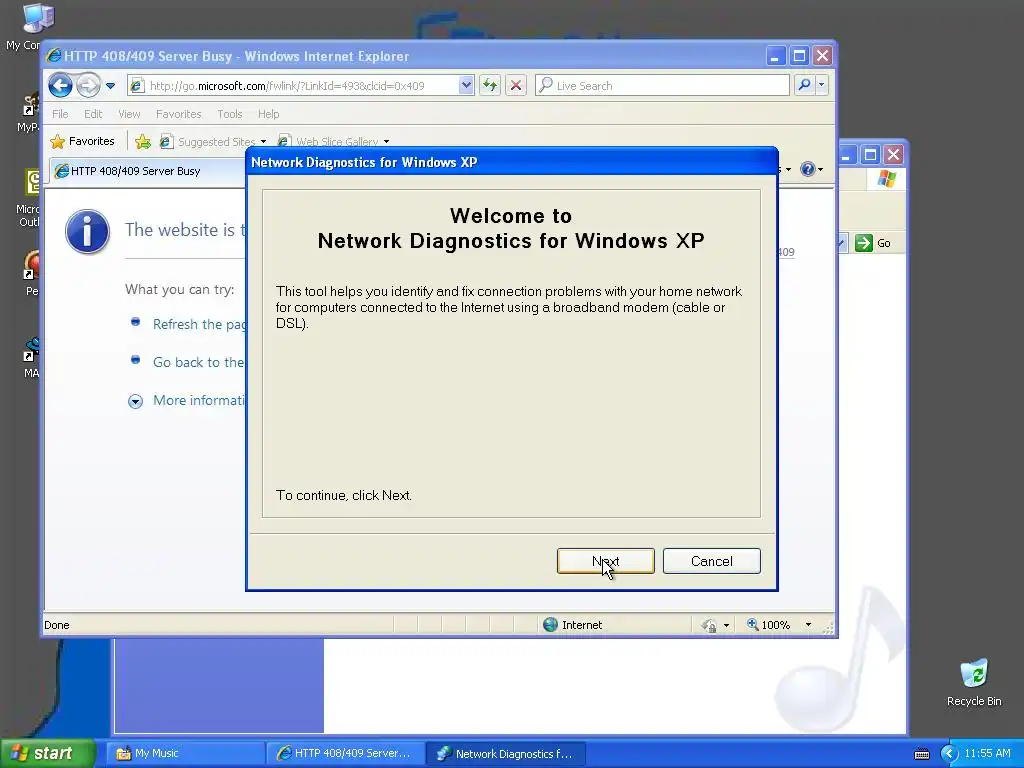Click Go back to the previous page link
Image resolution: width=1024 pixels, height=768 pixels.
[x=199, y=362]
